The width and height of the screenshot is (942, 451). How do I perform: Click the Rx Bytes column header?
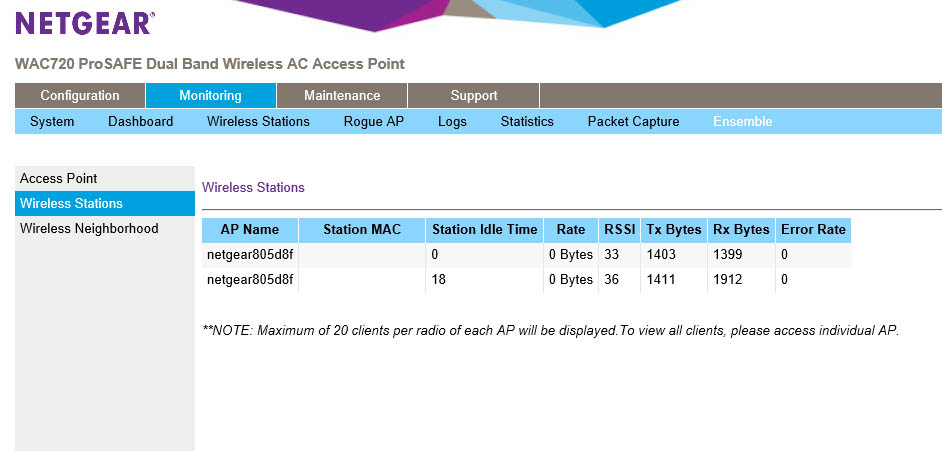[x=741, y=230]
